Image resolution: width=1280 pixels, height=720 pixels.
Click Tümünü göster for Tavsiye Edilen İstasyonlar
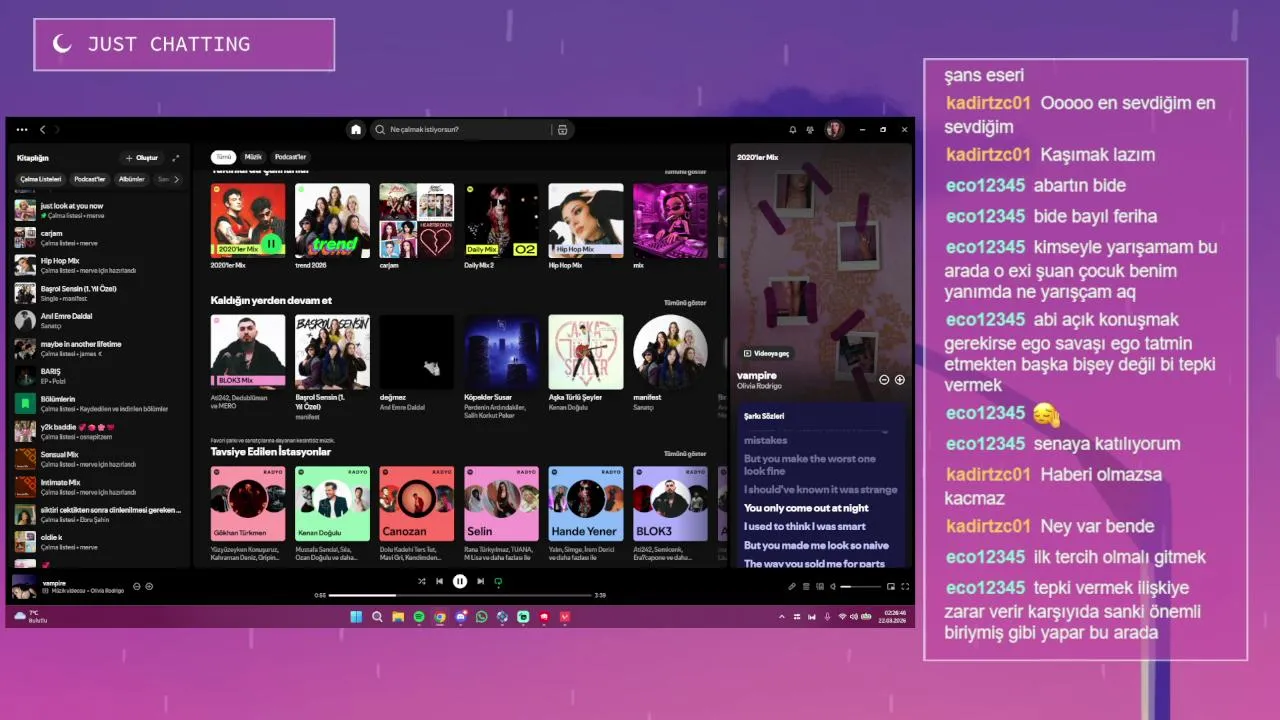685,453
